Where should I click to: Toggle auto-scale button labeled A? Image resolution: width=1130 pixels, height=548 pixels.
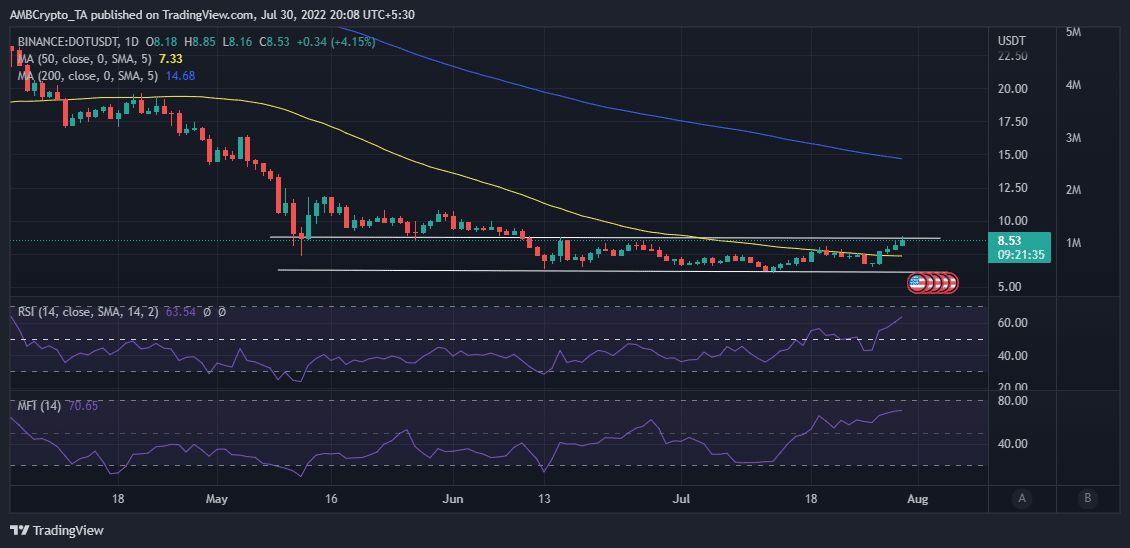[1021, 498]
